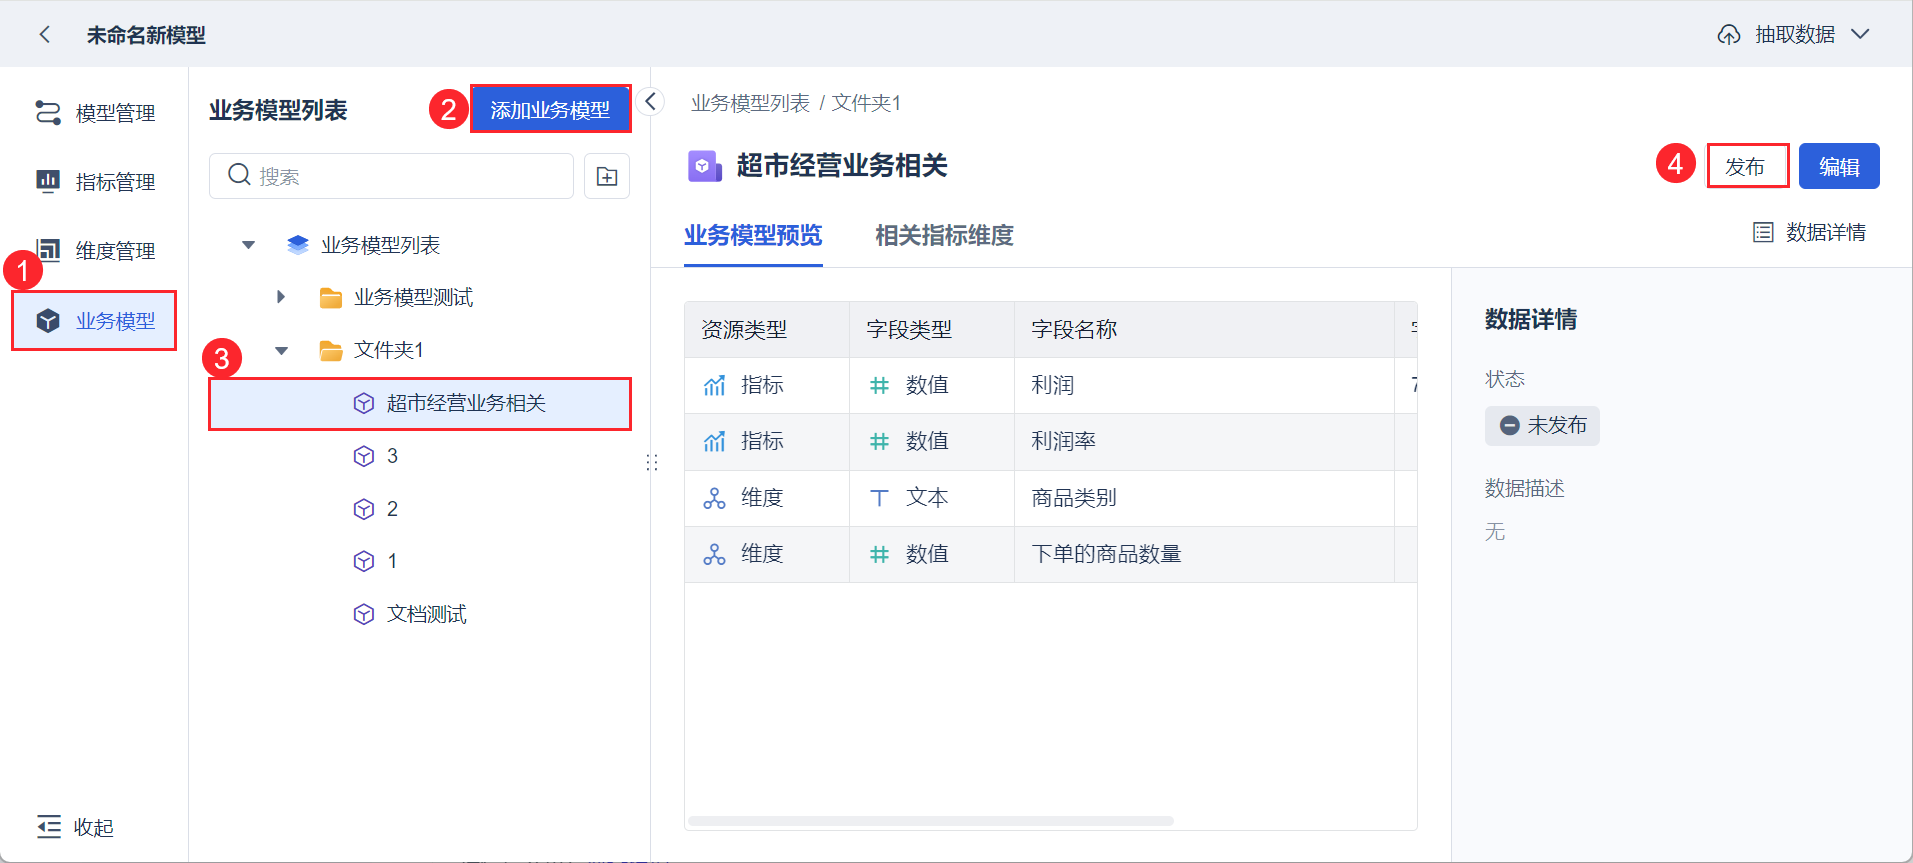Collapse the 文件夹1 folder
The height and width of the screenshot is (863, 1913).
[x=282, y=351]
